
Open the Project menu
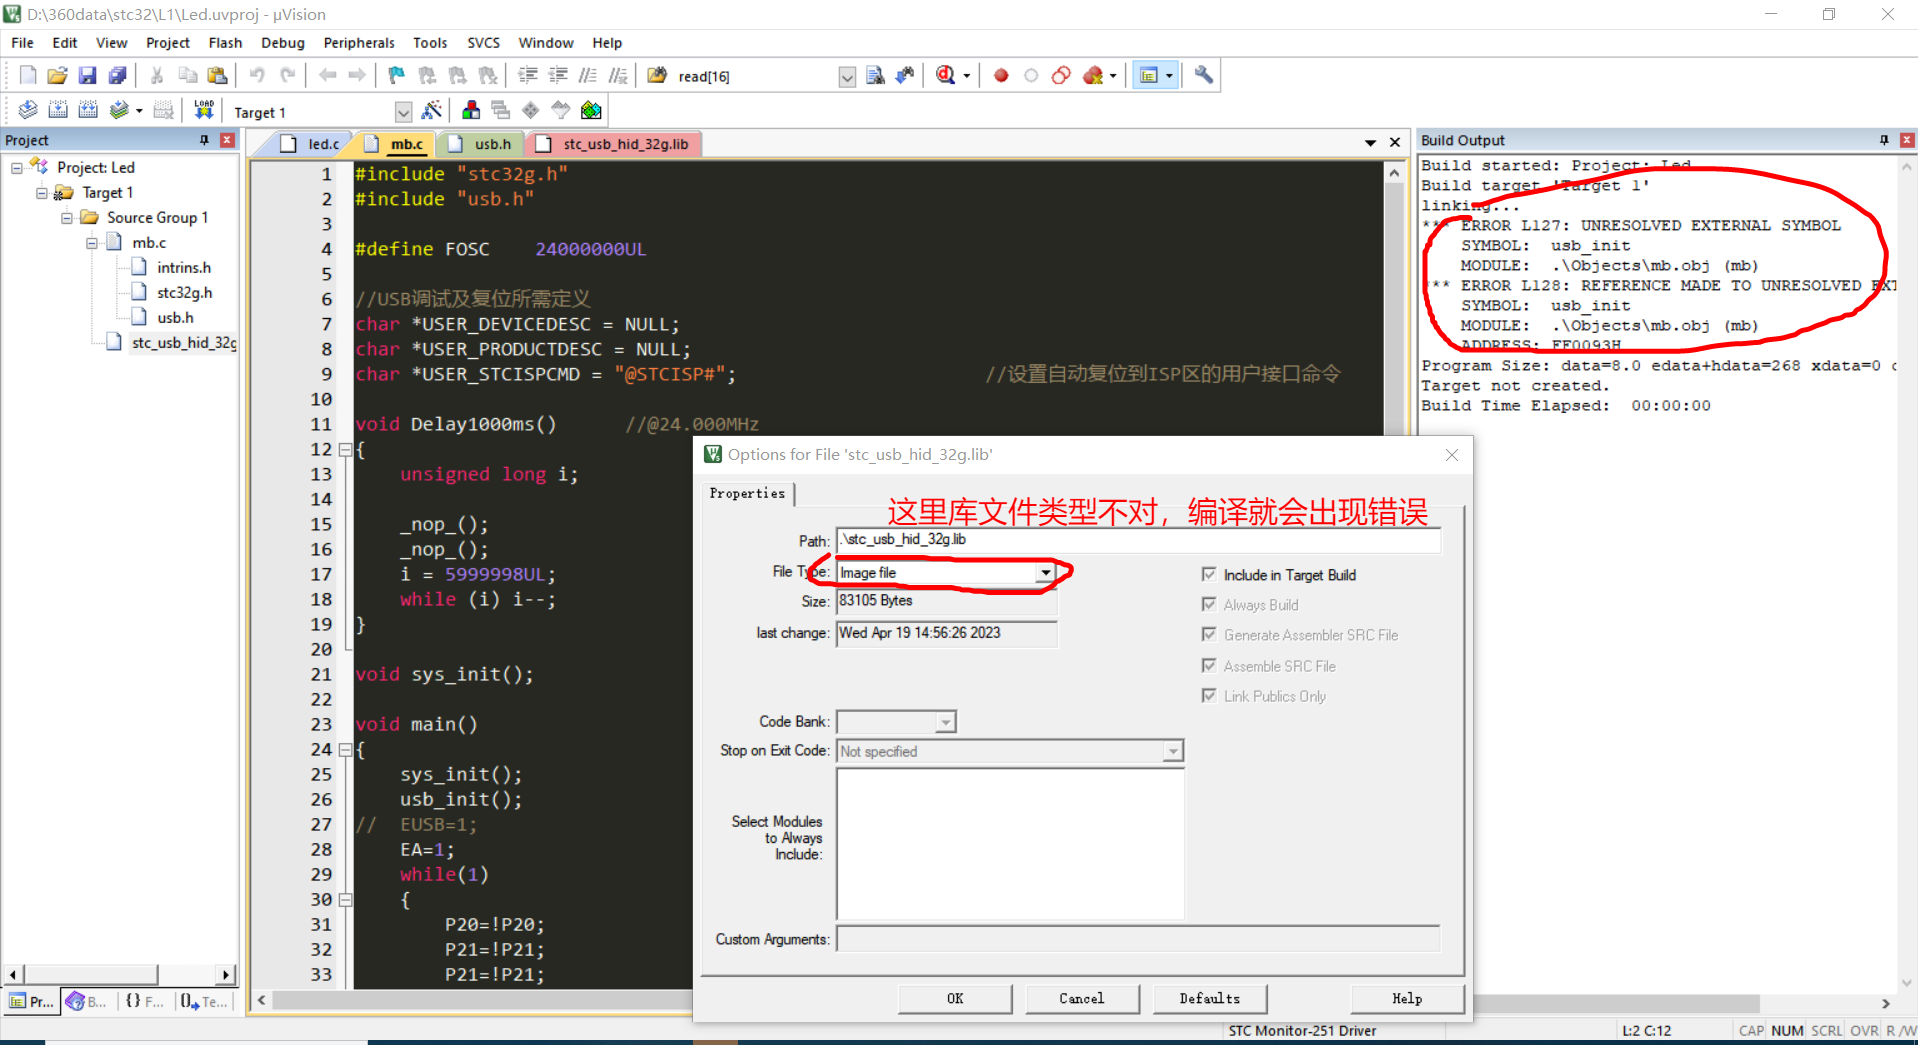click(168, 43)
